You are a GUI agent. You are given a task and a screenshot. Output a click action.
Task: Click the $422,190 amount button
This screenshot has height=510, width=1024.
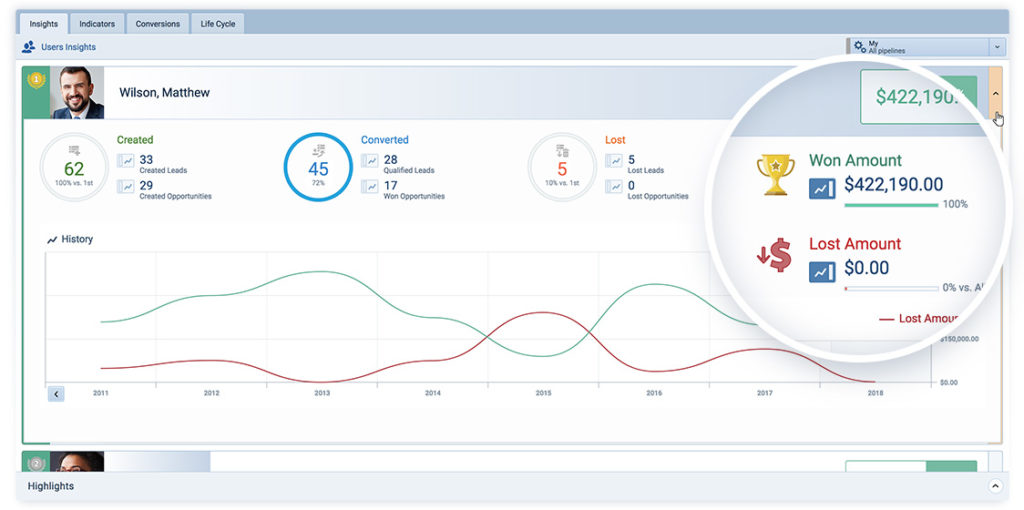click(x=918, y=97)
